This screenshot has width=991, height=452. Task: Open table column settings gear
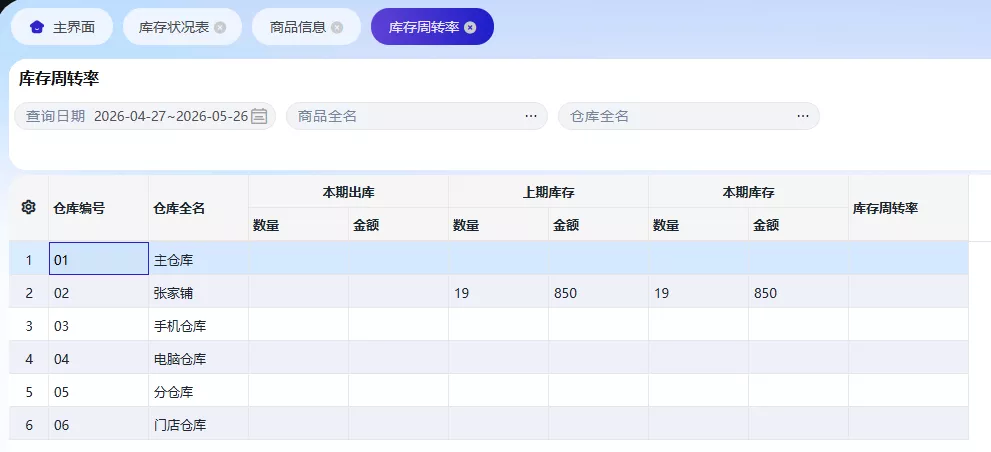[28, 207]
